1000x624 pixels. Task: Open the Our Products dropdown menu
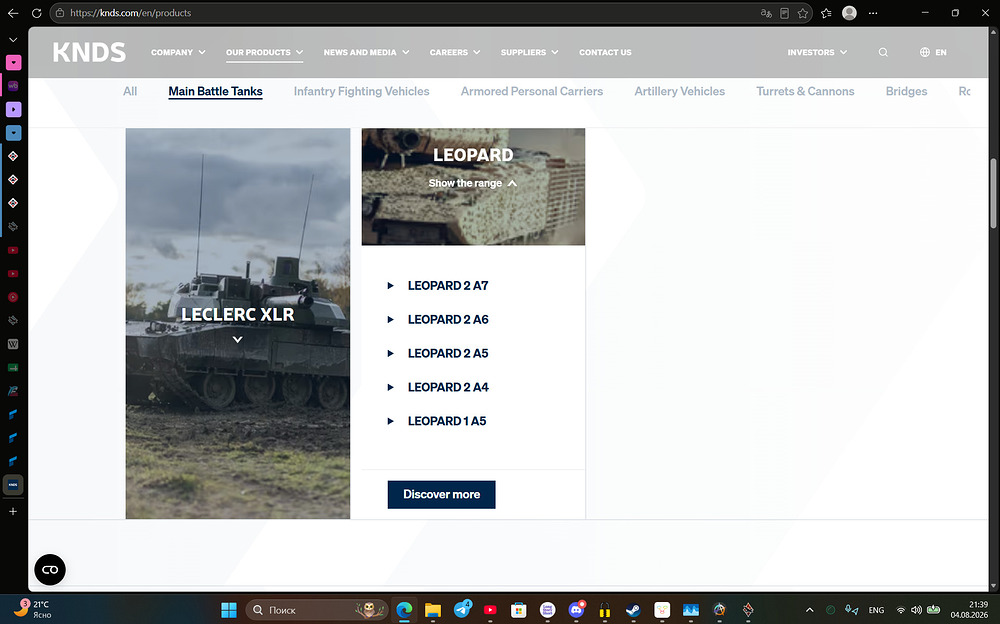[x=264, y=52]
